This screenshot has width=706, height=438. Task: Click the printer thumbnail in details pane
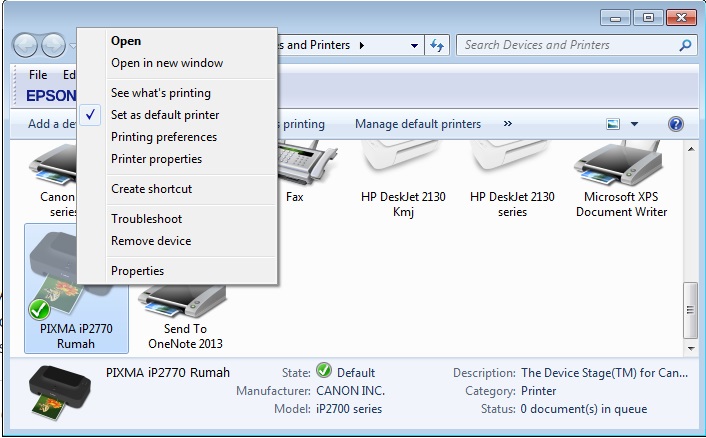tap(59, 392)
